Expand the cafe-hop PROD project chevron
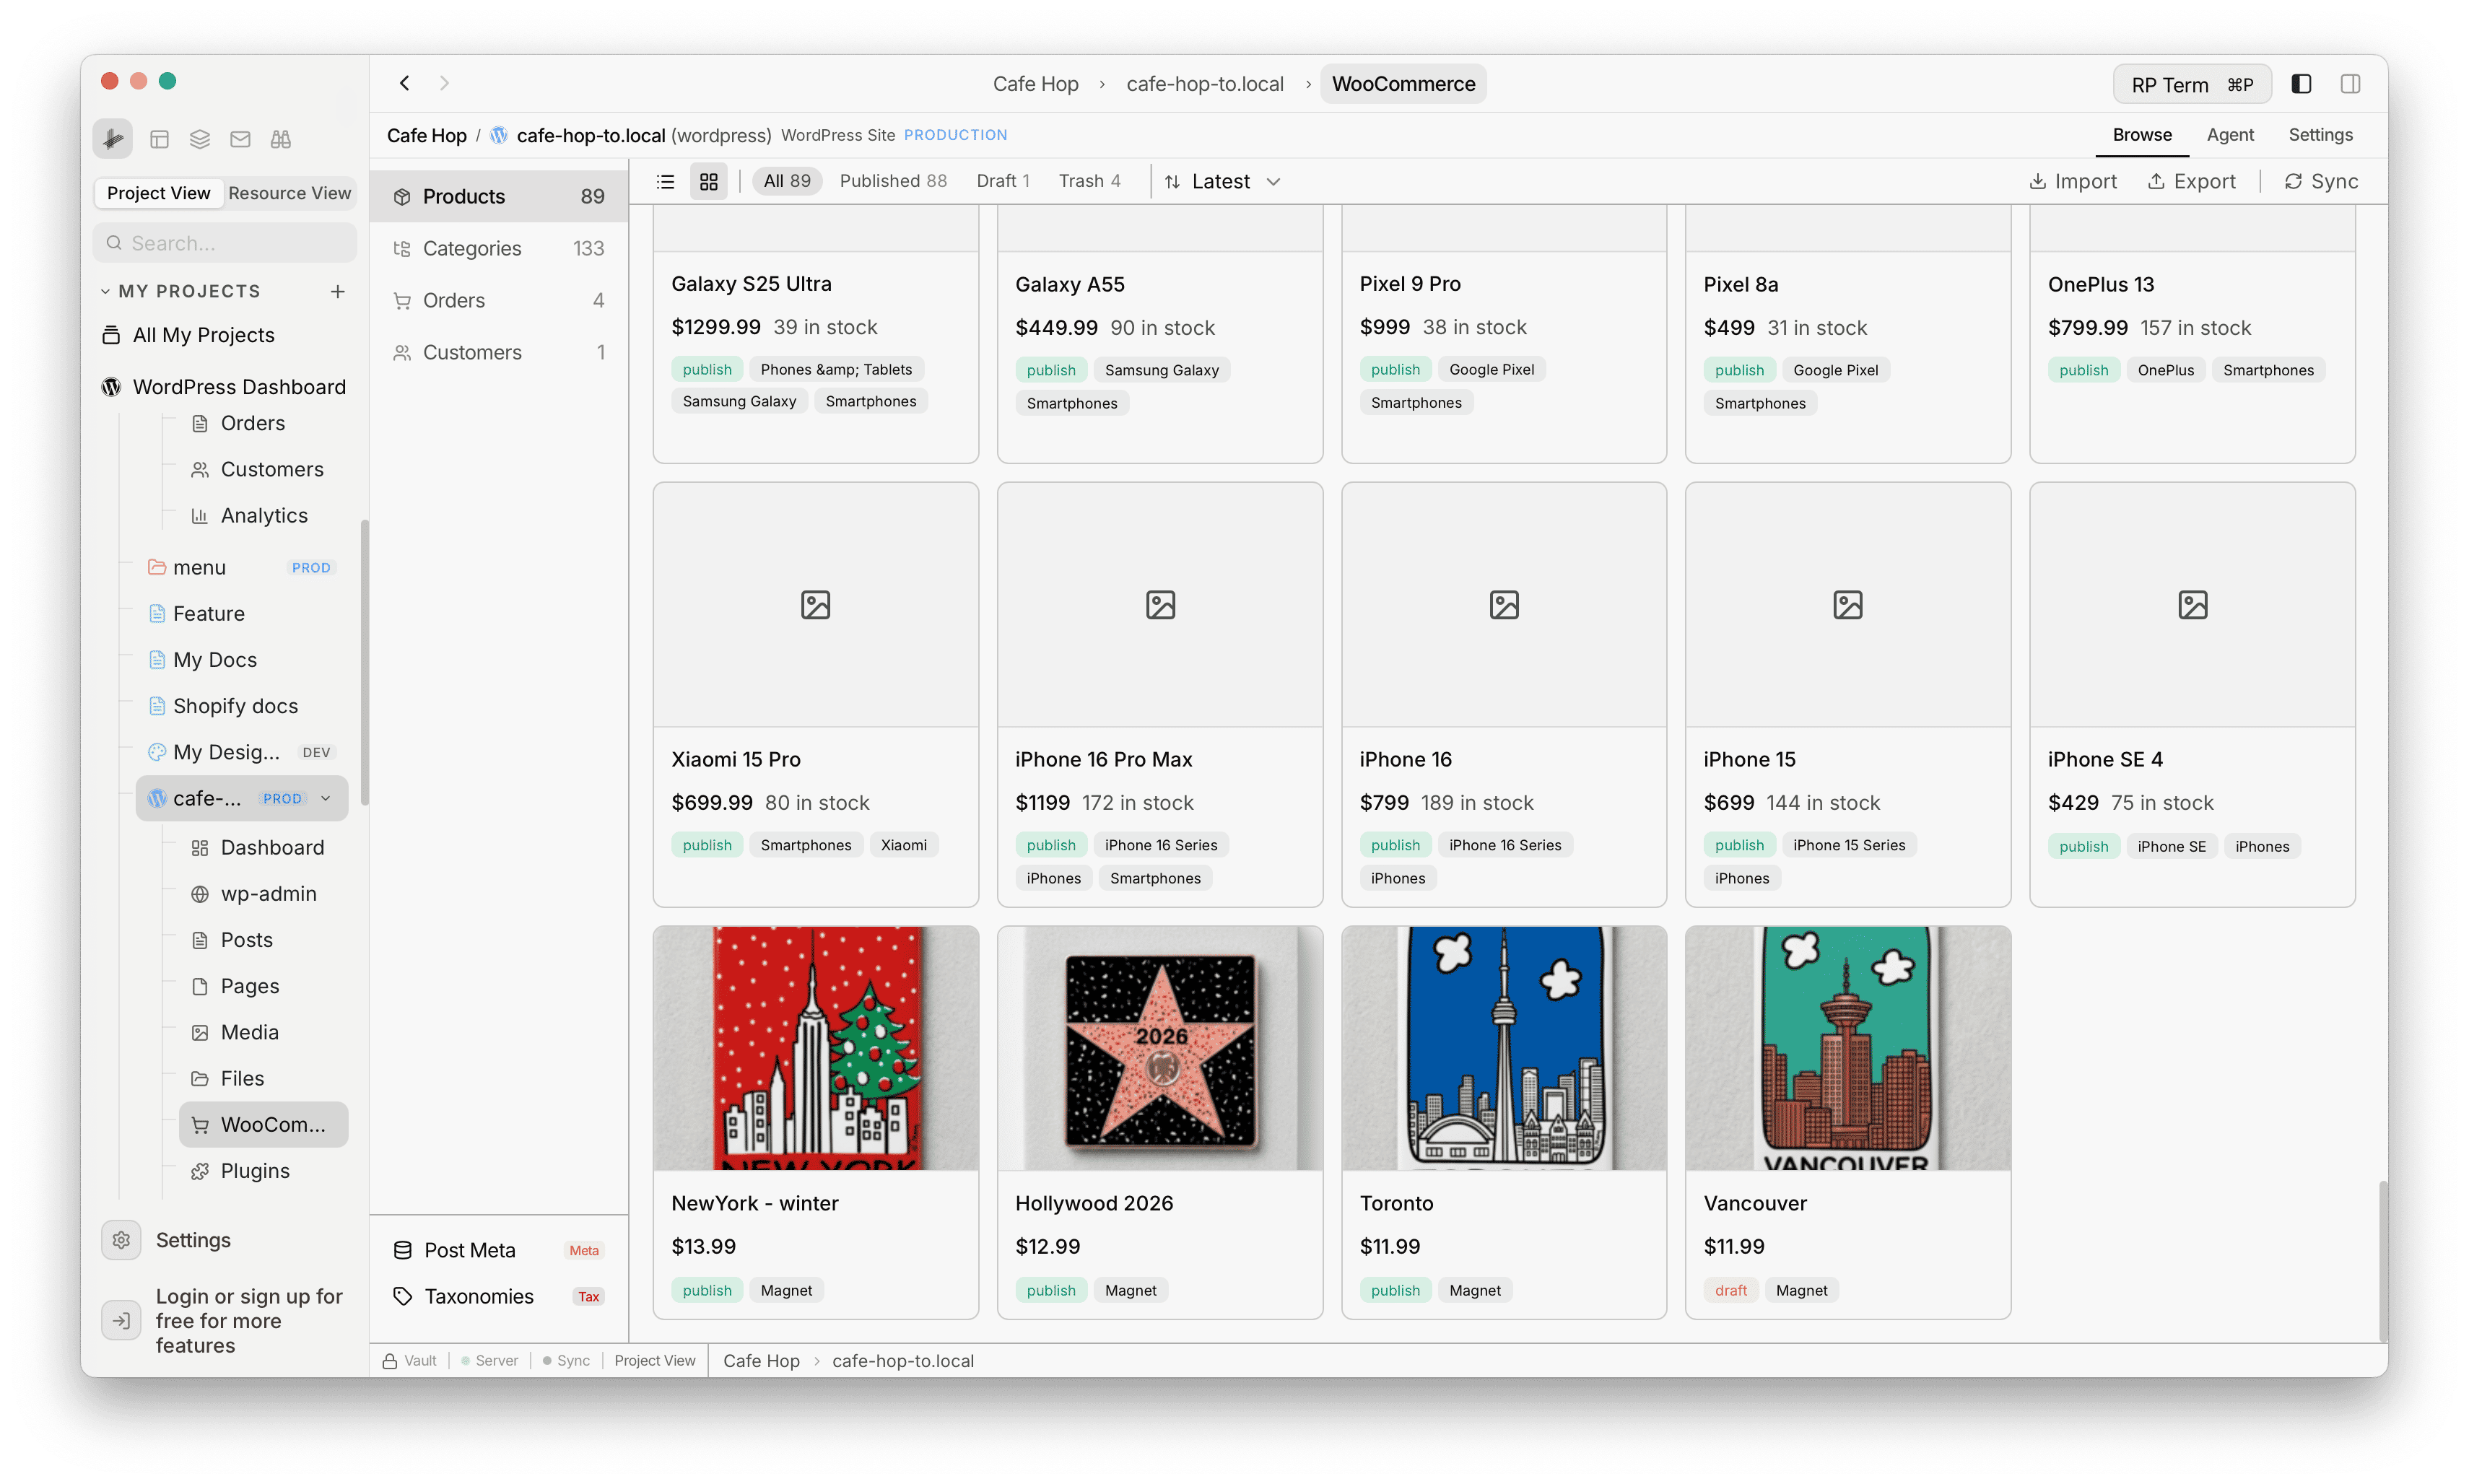 tap(326, 798)
